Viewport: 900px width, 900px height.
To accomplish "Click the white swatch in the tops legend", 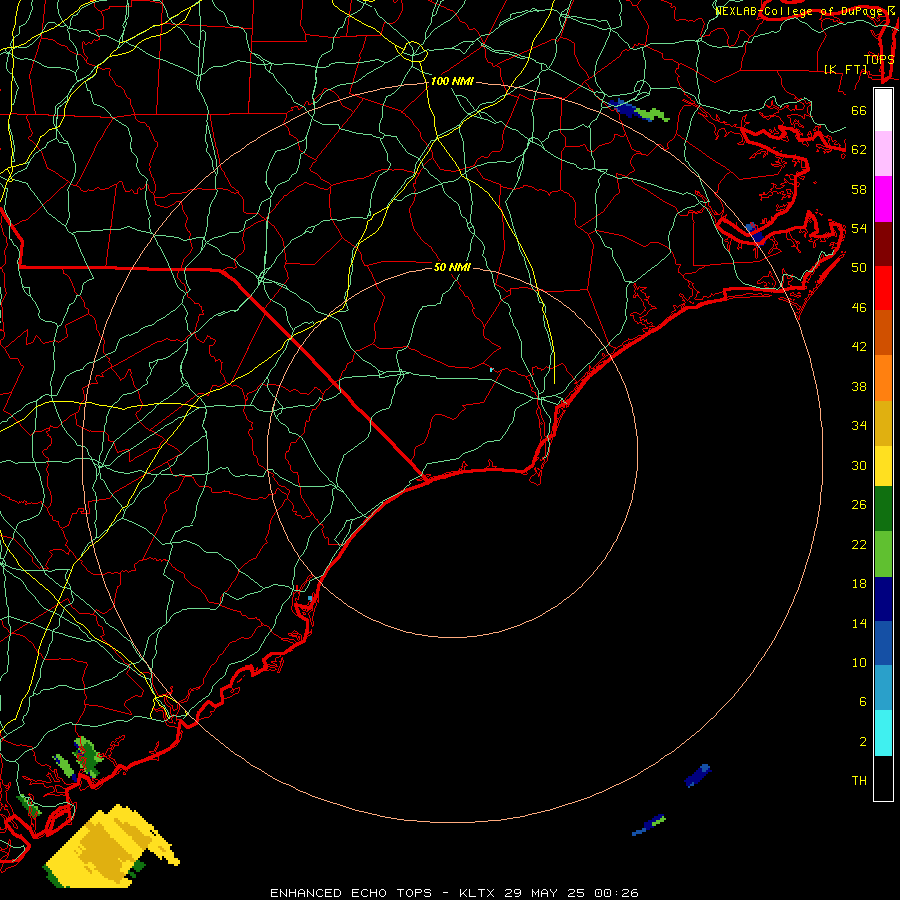I will [x=883, y=110].
